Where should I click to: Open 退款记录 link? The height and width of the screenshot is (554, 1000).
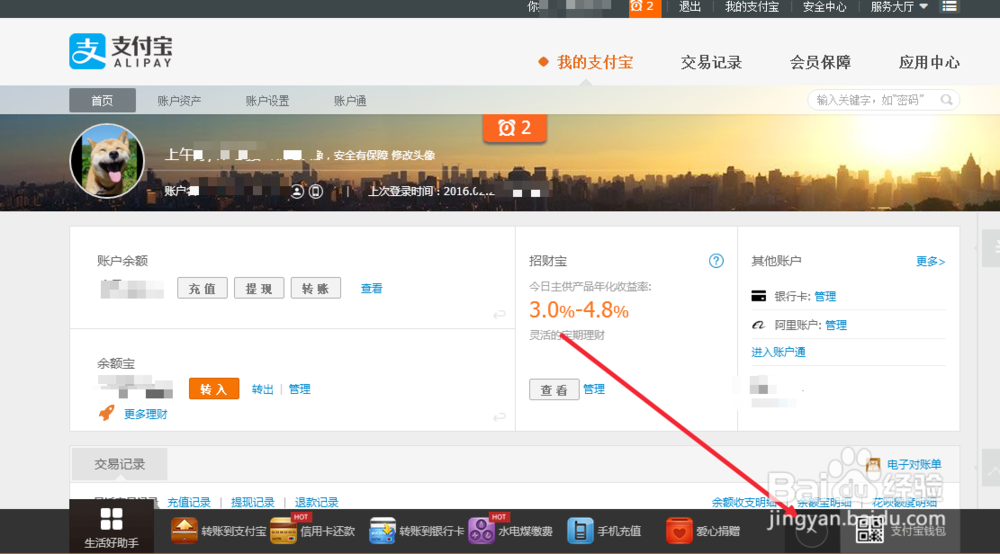click(x=316, y=502)
